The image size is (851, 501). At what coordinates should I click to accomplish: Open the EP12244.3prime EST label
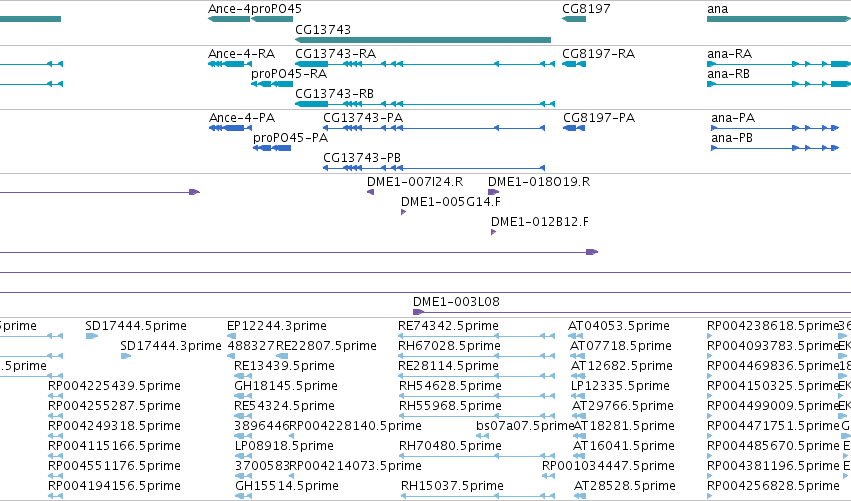[x=277, y=326]
